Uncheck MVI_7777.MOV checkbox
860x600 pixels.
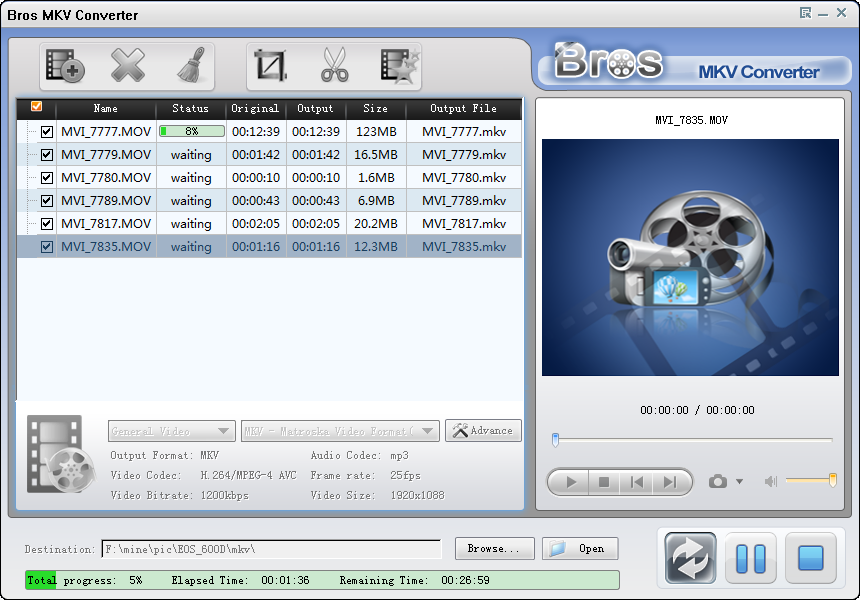(x=47, y=132)
